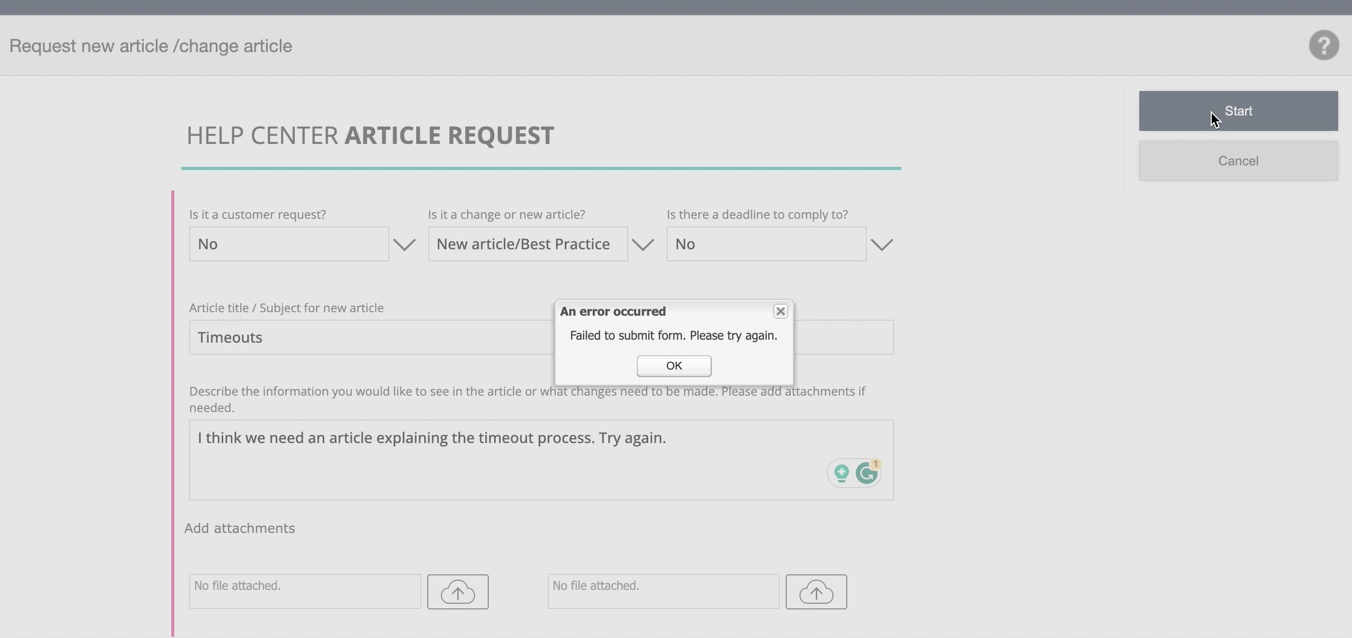
Task: Click OK on the submission error dialog
Action: [x=672, y=365]
